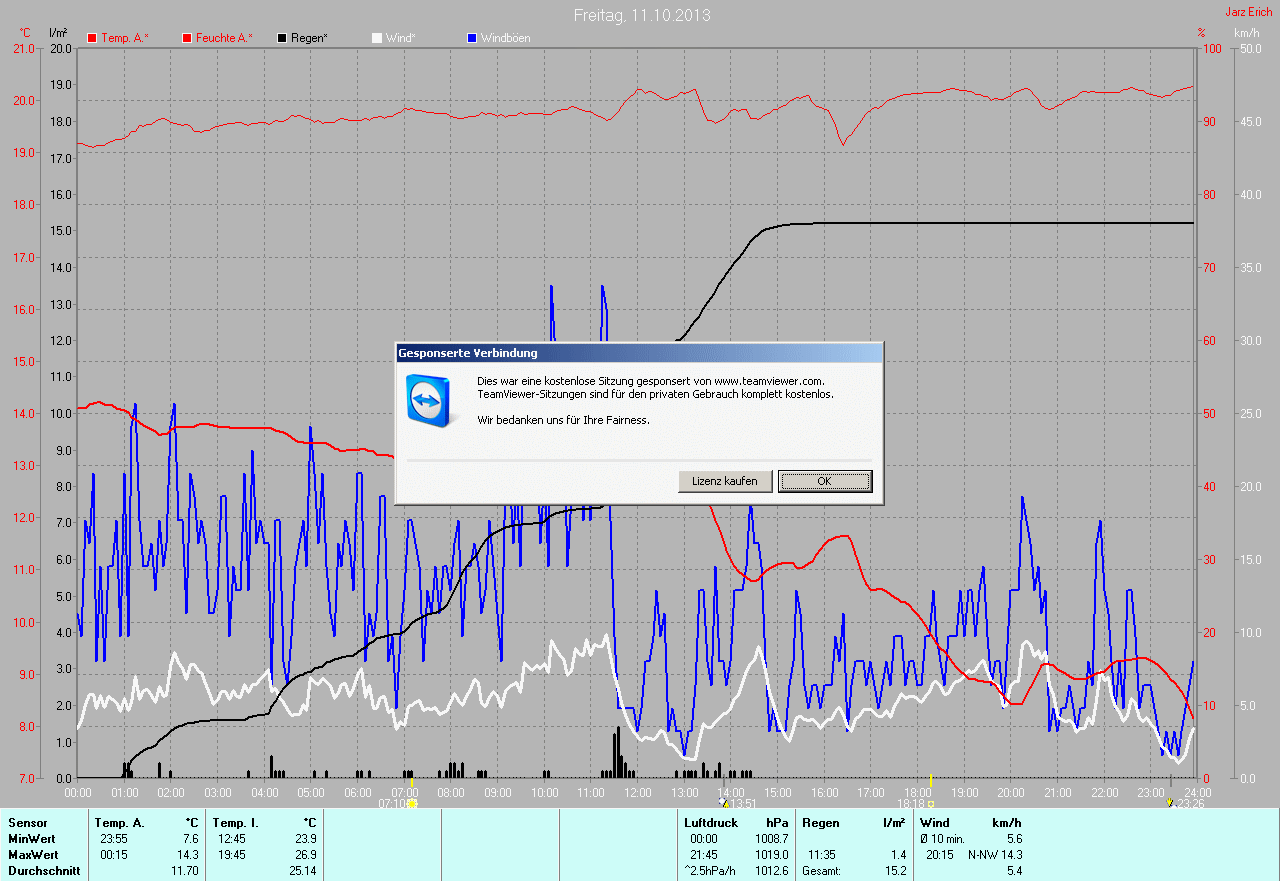Click the red Temp. A. legend square
The image size is (1280, 881).
pyautogui.click(x=93, y=38)
